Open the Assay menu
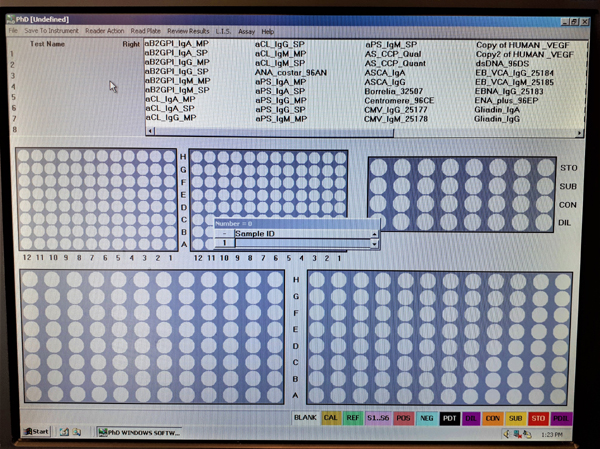Image resolution: width=600 pixels, height=449 pixels. [x=245, y=31]
